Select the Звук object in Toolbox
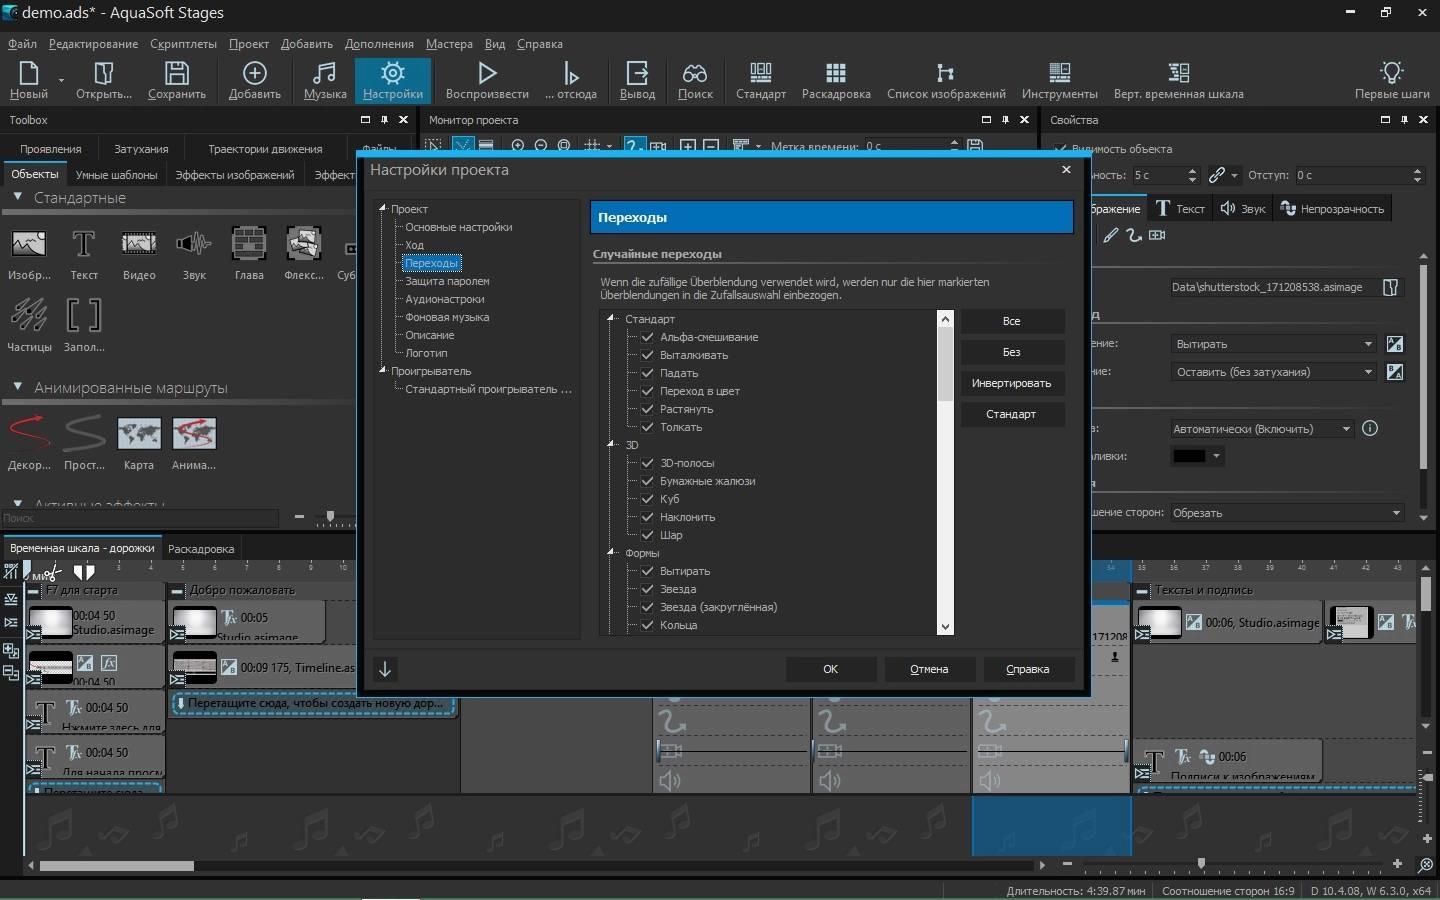This screenshot has height=900, width=1440. pos(194,254)
